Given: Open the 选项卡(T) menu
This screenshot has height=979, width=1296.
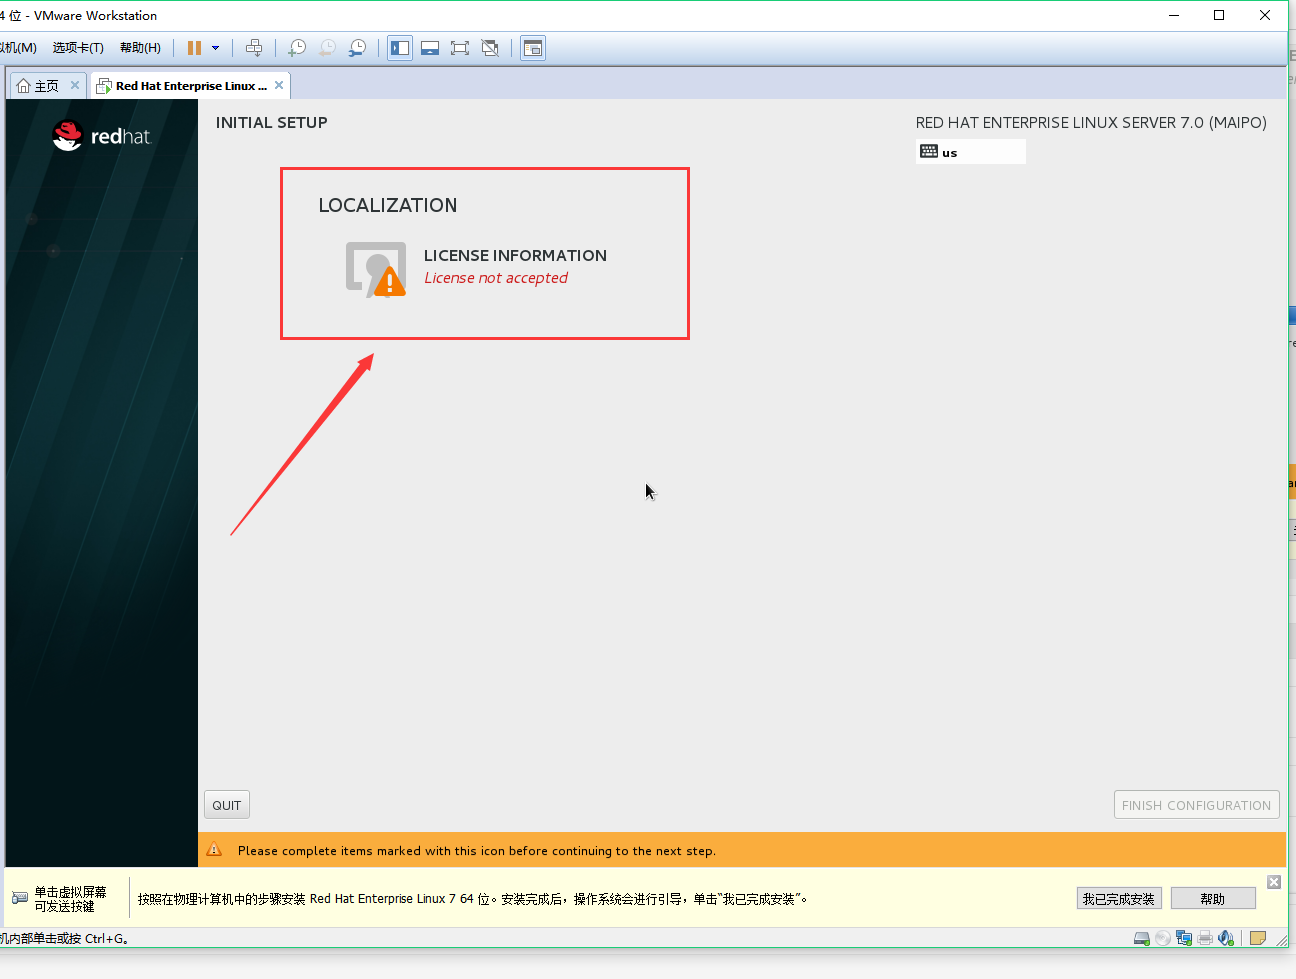Looking at the screenshot, I should pos(78,48).
